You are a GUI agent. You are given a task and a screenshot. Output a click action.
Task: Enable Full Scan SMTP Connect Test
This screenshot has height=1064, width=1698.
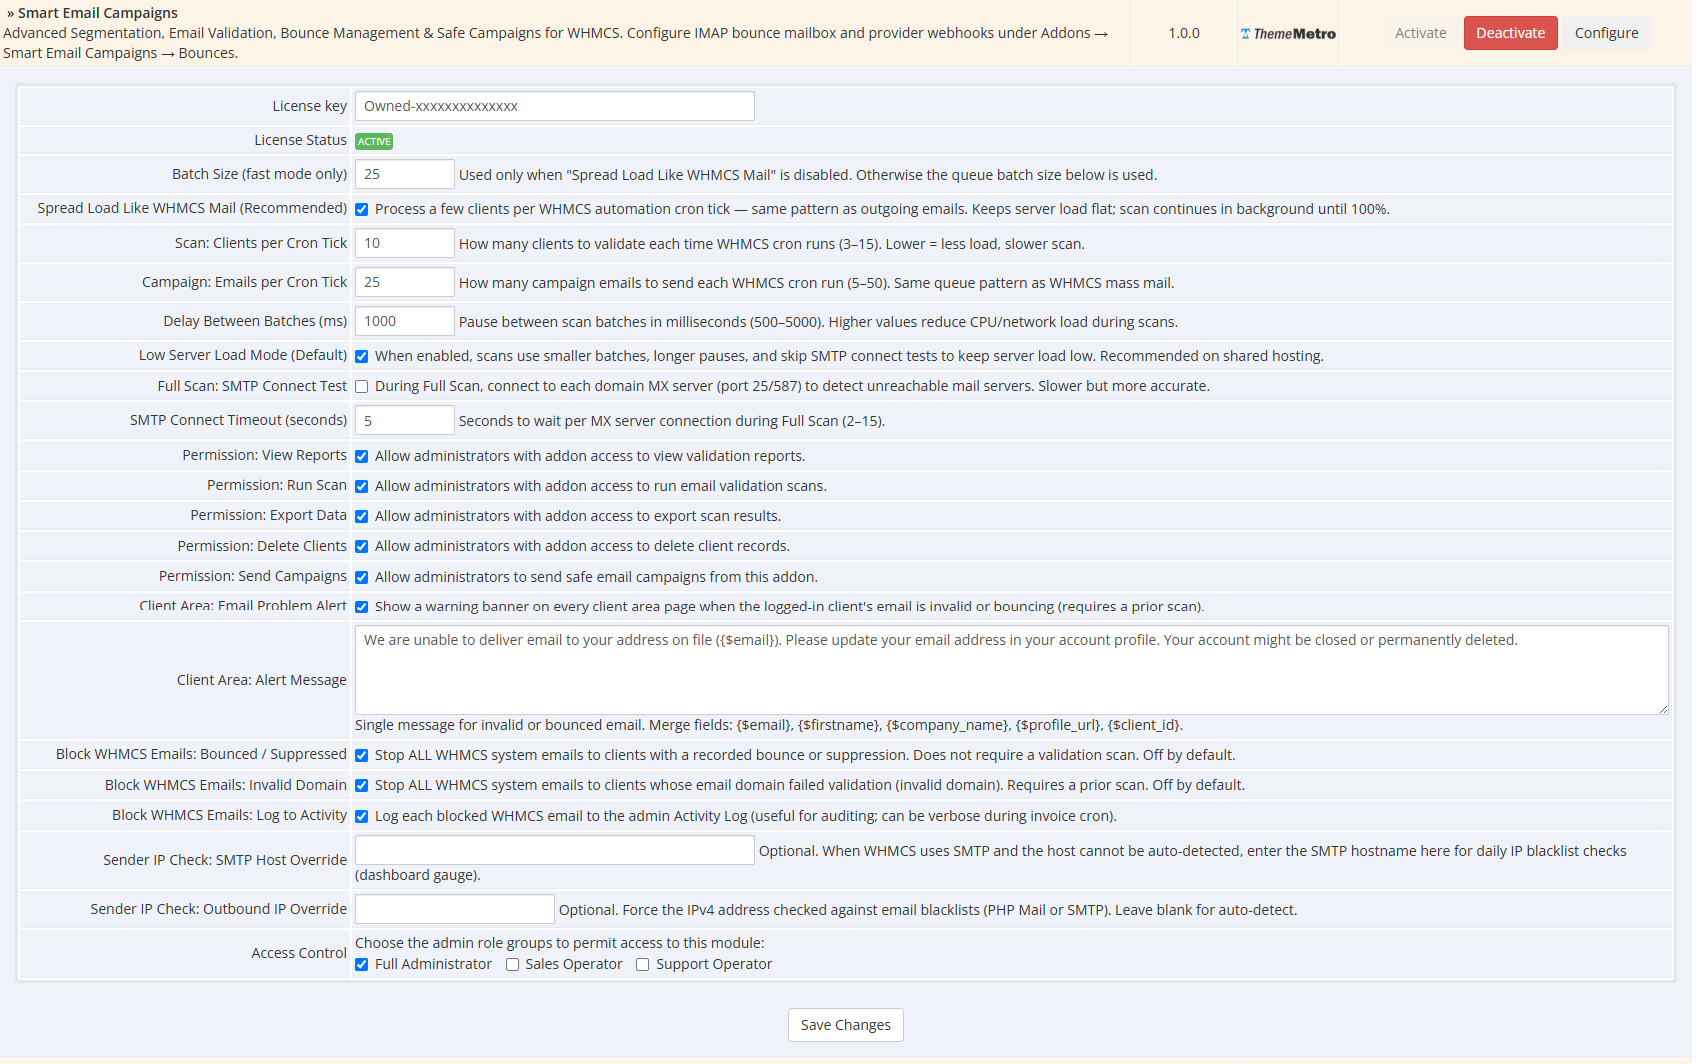[362, 386]
